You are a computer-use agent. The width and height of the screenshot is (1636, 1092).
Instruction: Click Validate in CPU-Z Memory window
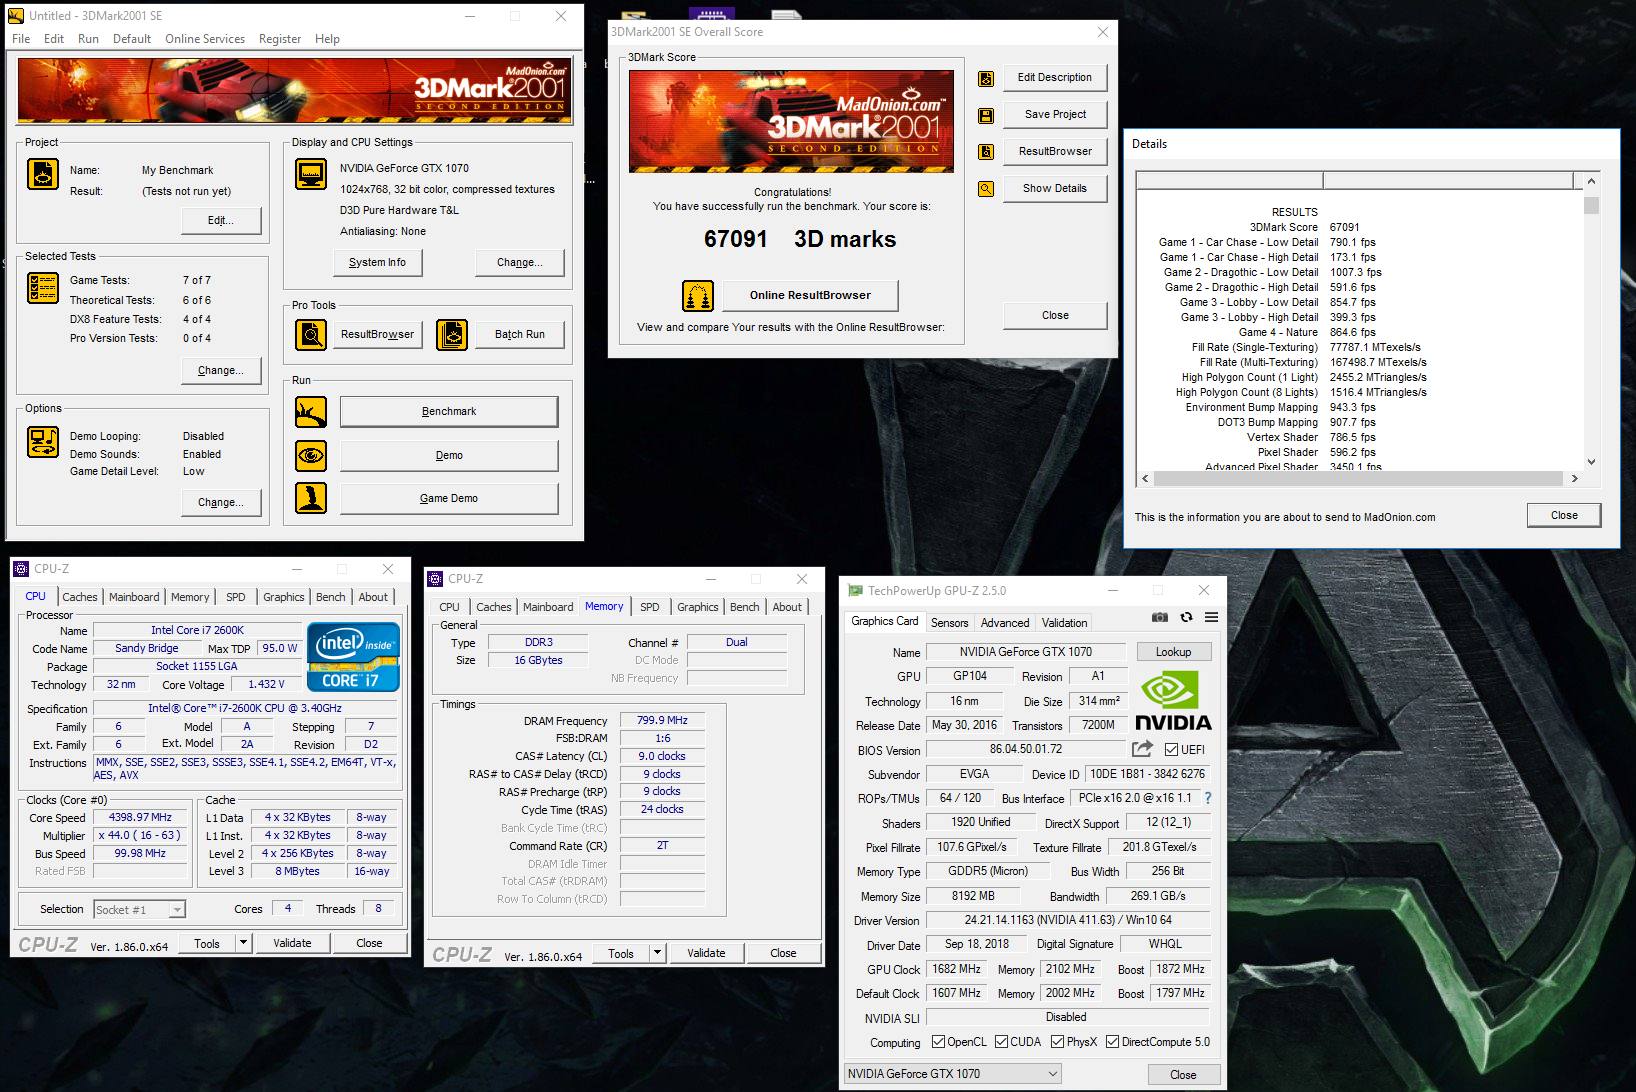(x=706, y=953)
